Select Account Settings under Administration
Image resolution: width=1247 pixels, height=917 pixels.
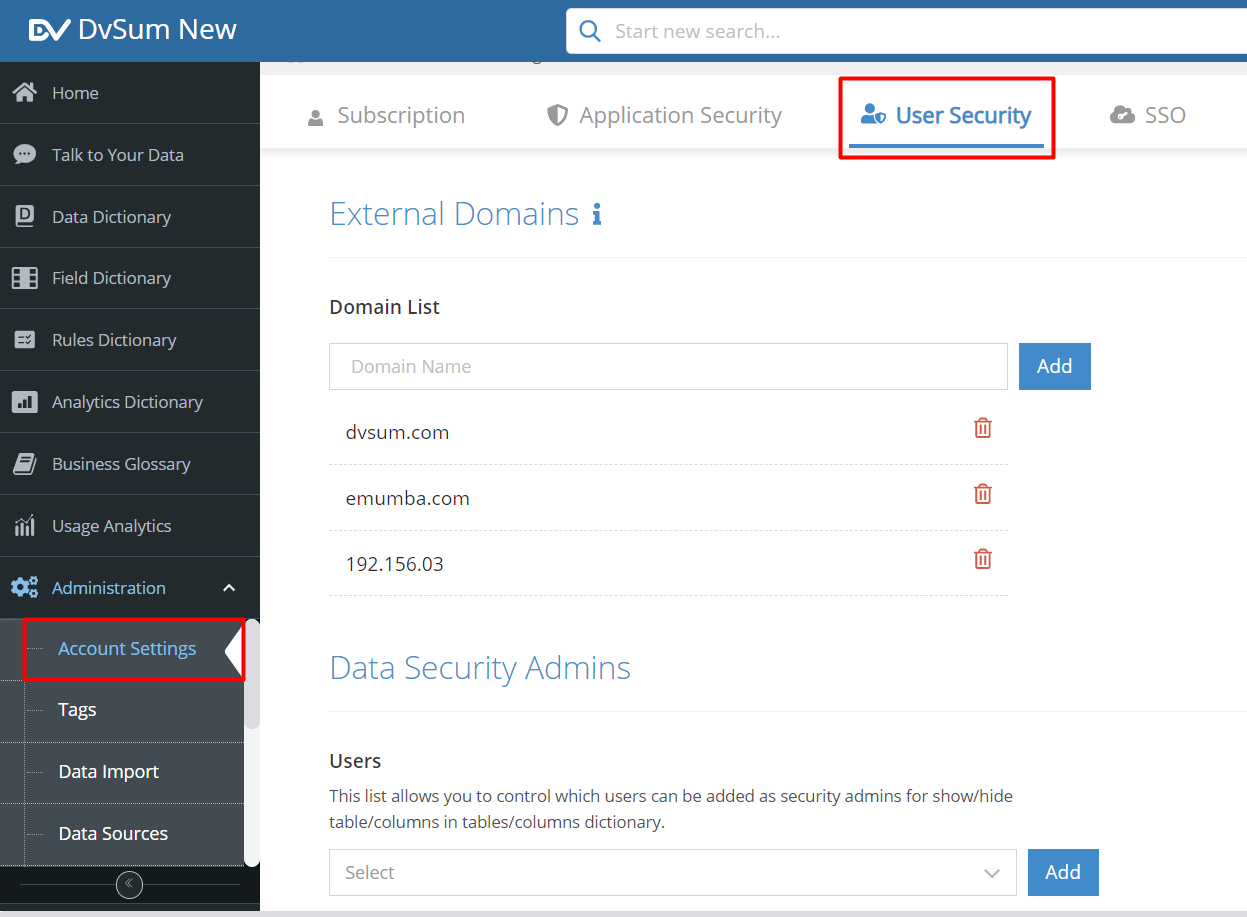click(x=127, y=649)
